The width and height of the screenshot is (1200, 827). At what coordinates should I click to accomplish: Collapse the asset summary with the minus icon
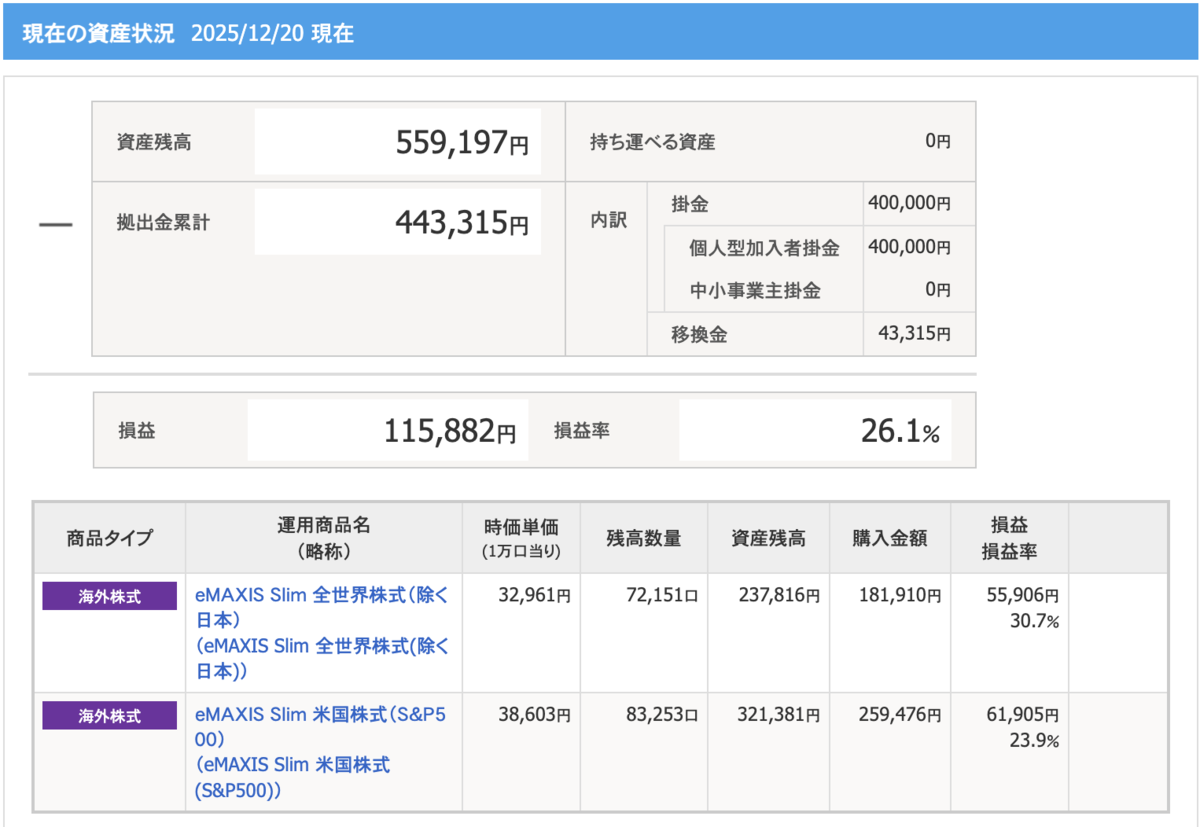[55, 224]
